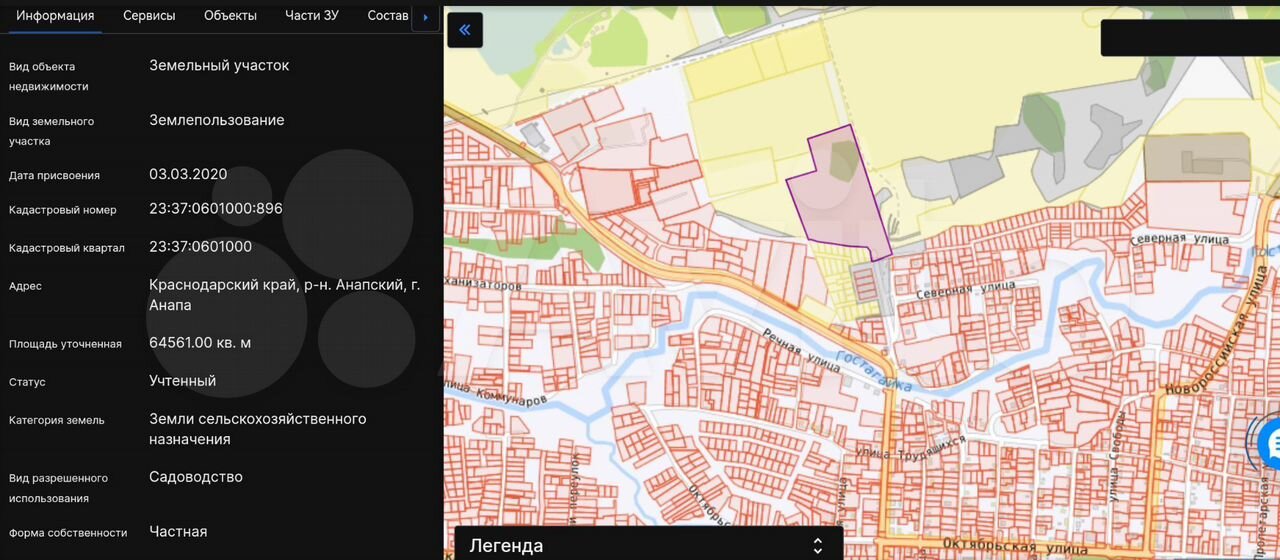Expand the Легенда panel using its up-down arrows

817,546
